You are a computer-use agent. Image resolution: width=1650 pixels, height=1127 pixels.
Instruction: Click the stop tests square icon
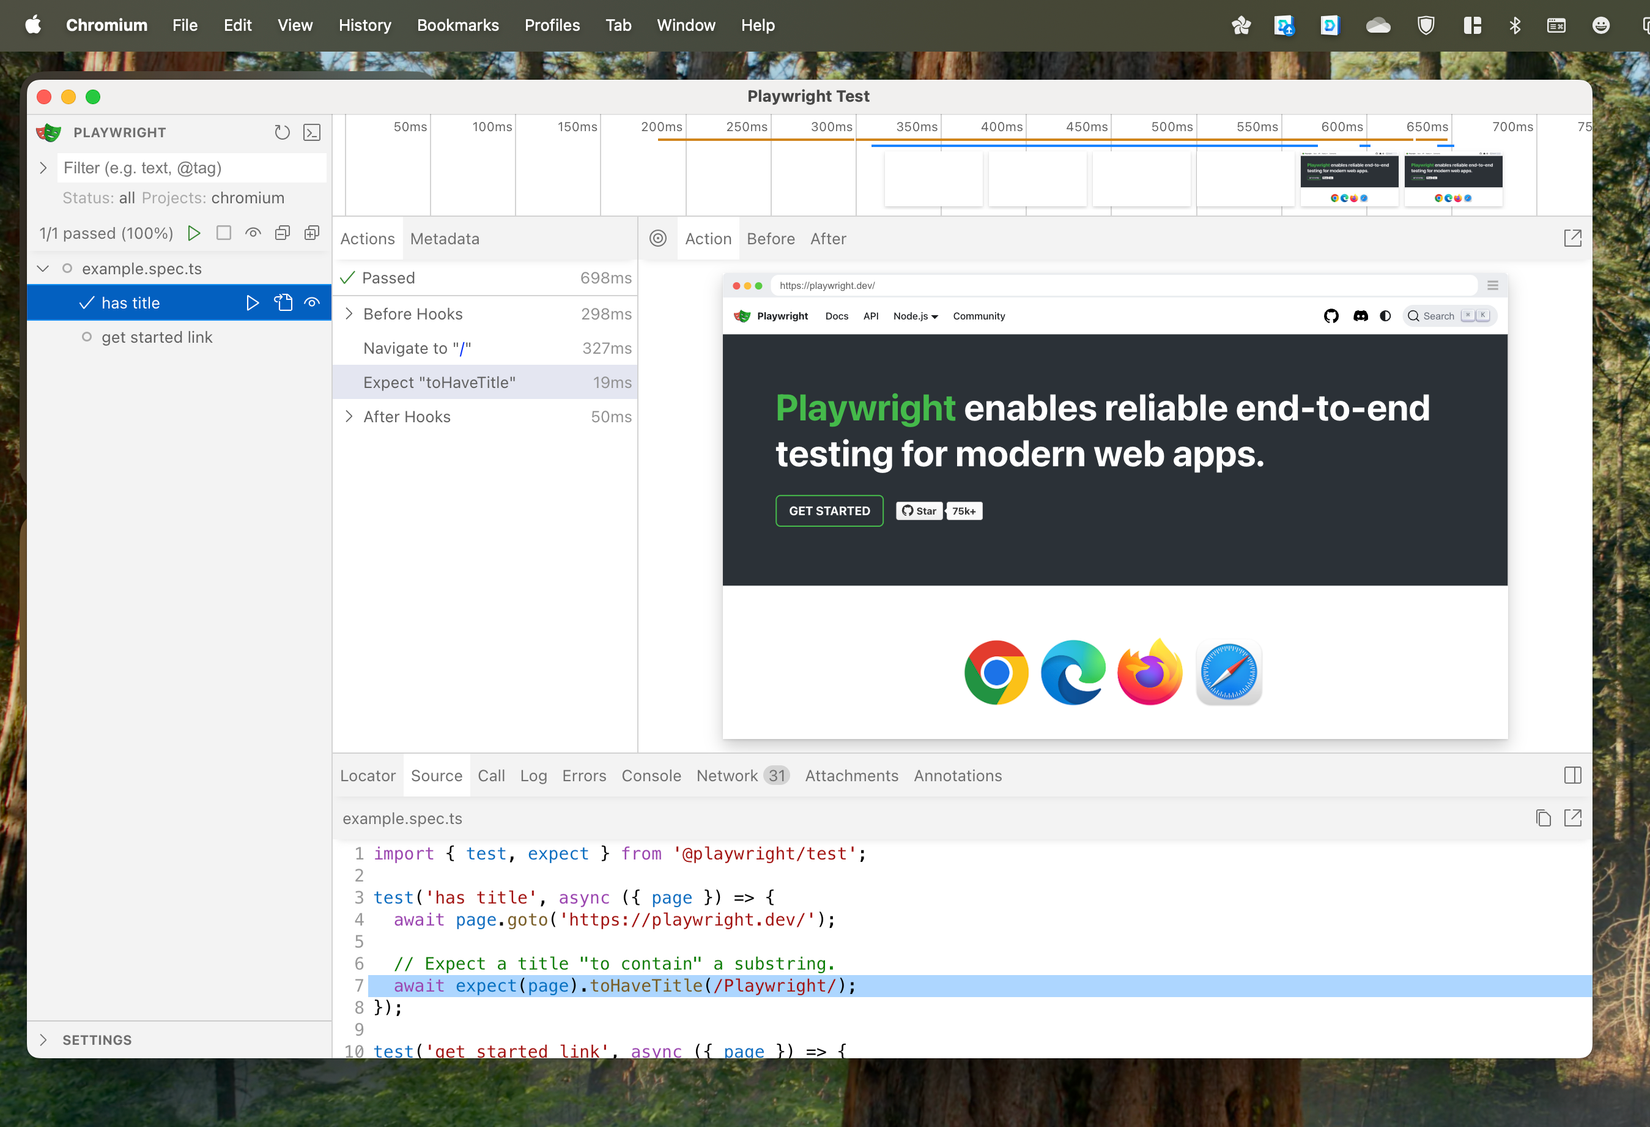pos(223,233)
